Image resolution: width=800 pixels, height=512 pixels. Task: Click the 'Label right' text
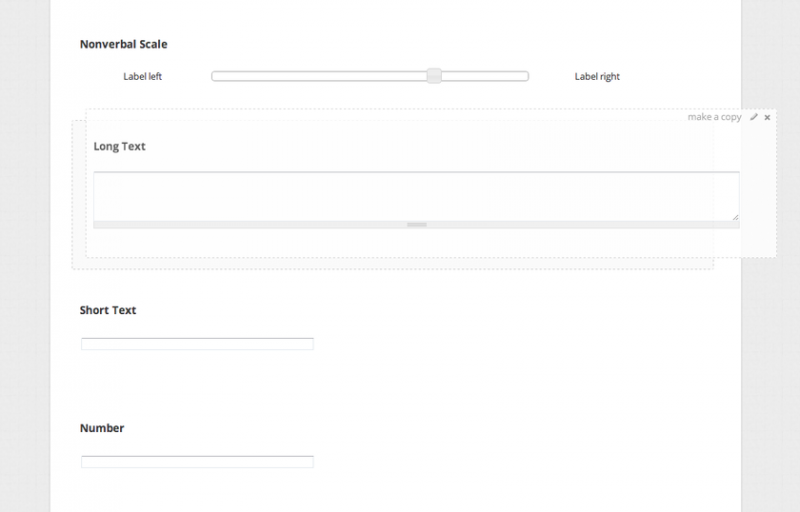[597, 76]
